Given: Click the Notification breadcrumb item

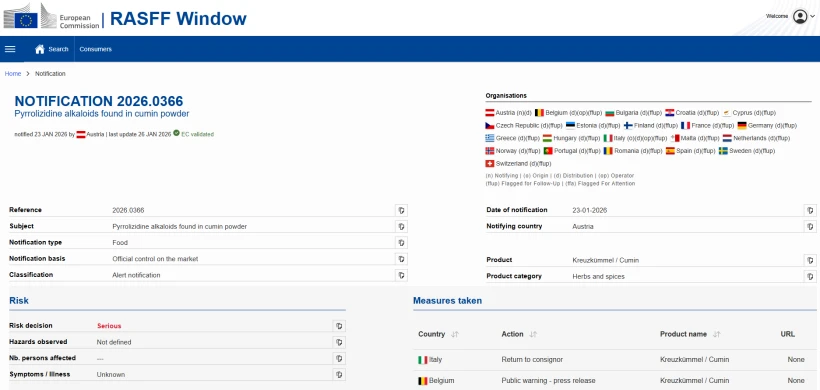Looking at the screenshot, I should pos(50,74).
